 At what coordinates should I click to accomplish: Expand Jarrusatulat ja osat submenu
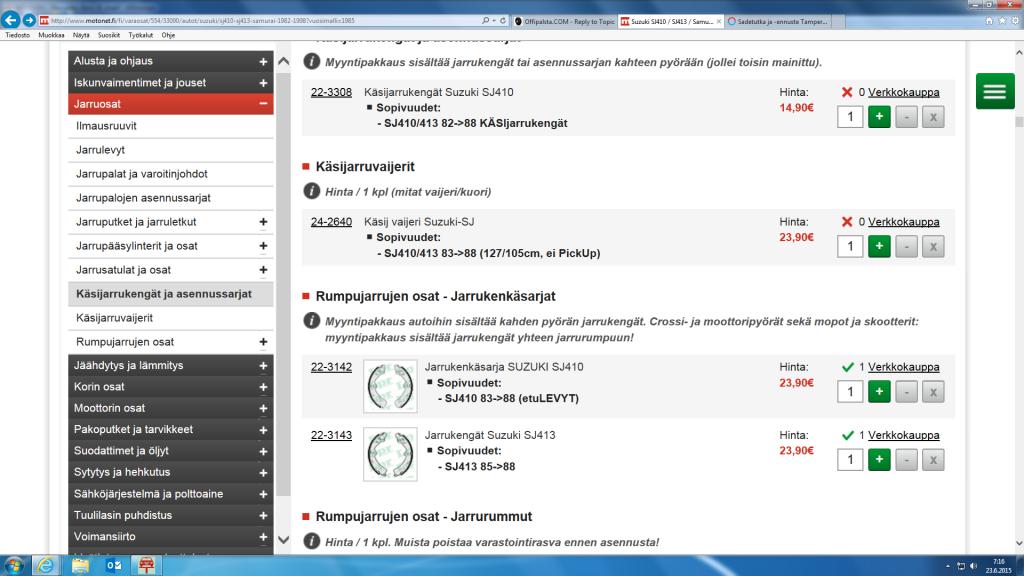point(263,270)
